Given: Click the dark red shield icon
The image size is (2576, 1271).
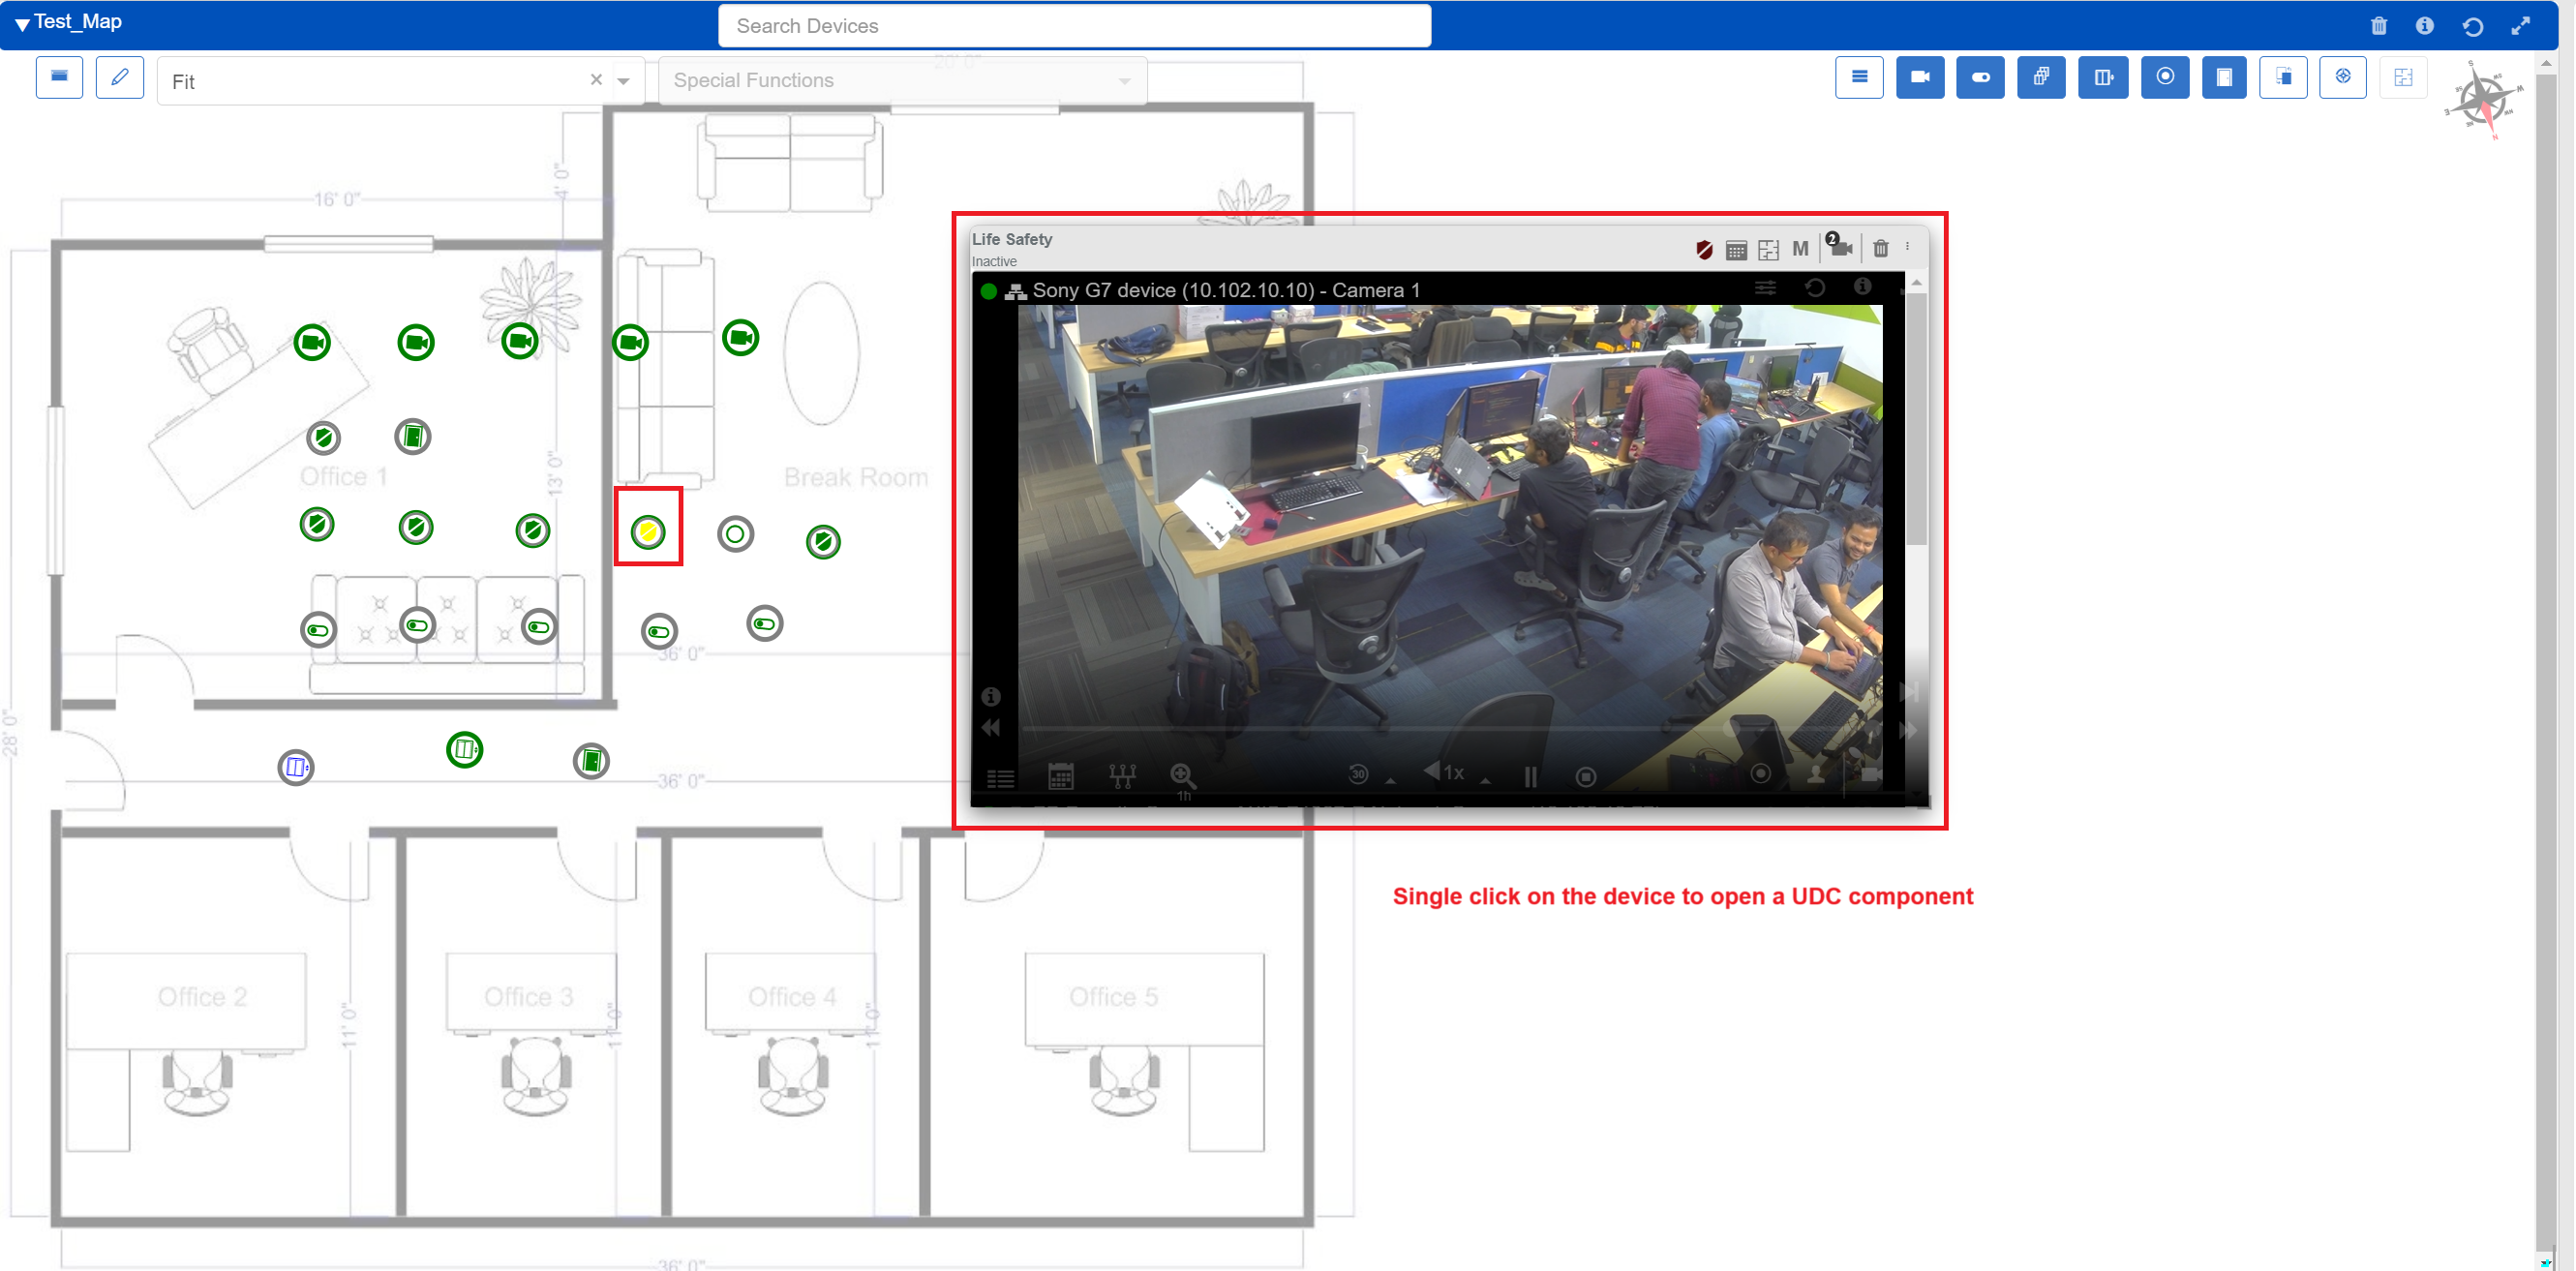Looking at the screenshot, I should [1704, 249].
